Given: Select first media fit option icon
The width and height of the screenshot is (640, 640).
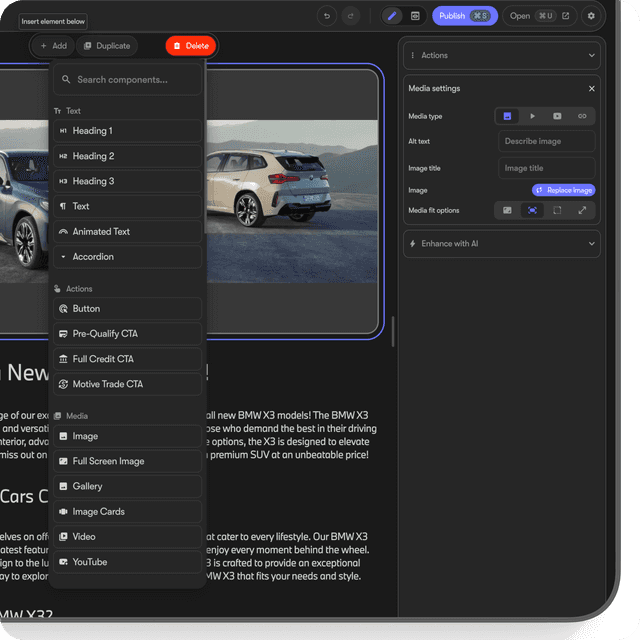Looking at the screenshot, I should 507,211.
